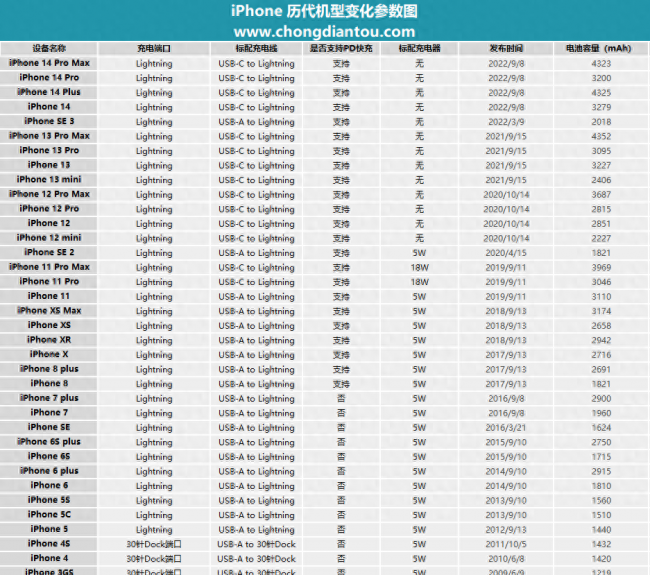The width and height of the screenshot is (650, 575).
Task: Click the iPhone 14 Pro device name cell
Action: 49,78
